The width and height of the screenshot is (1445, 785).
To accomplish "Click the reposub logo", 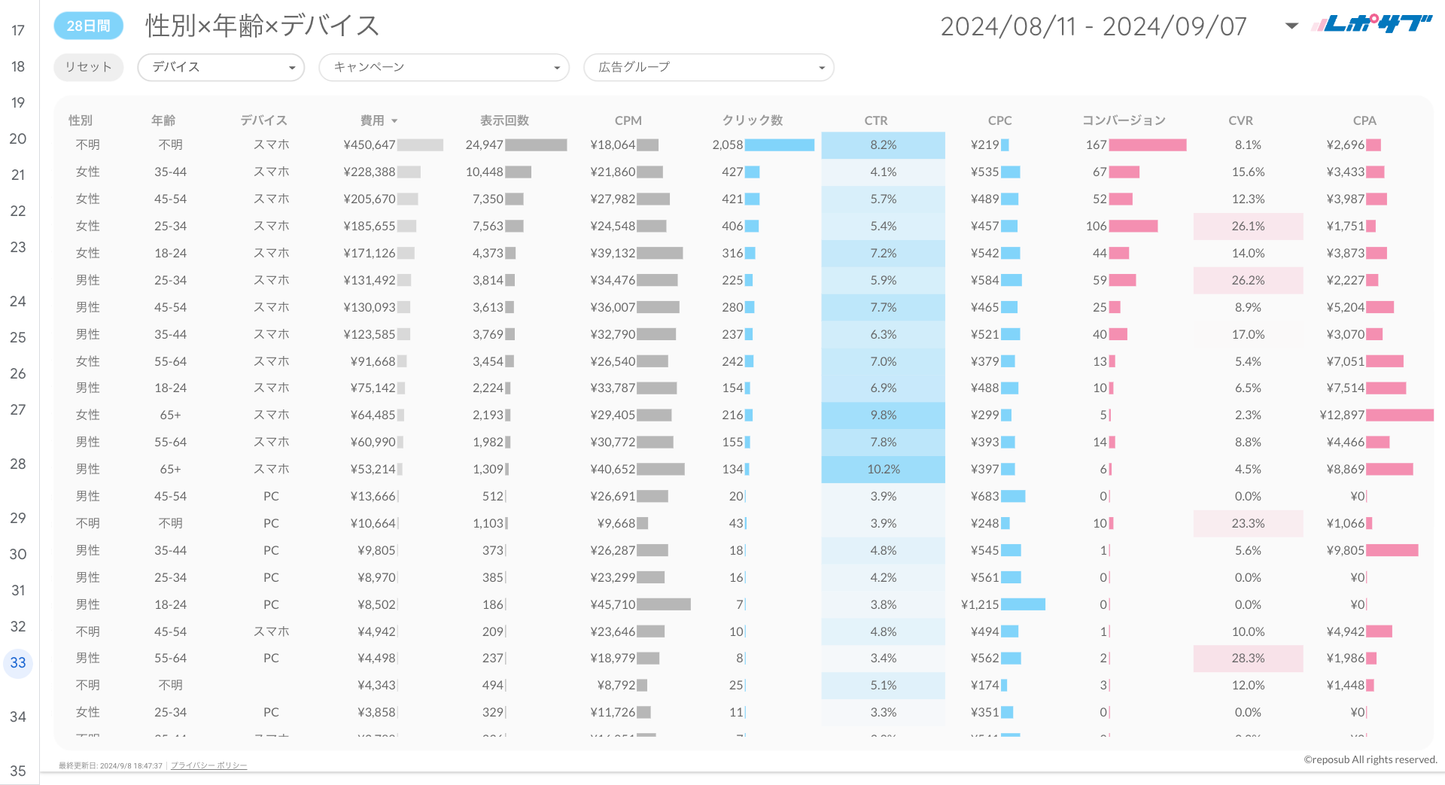I will tap(1371, 25).
